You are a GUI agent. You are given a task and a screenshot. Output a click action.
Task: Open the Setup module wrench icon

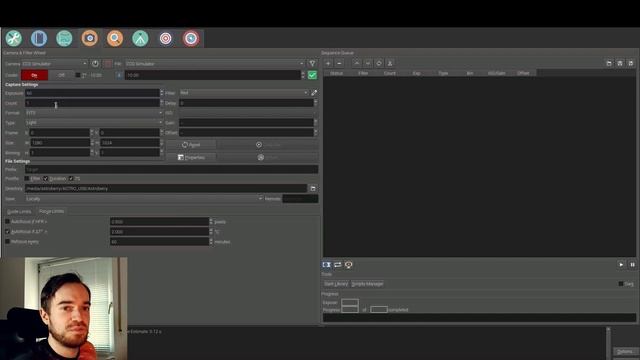13,38
